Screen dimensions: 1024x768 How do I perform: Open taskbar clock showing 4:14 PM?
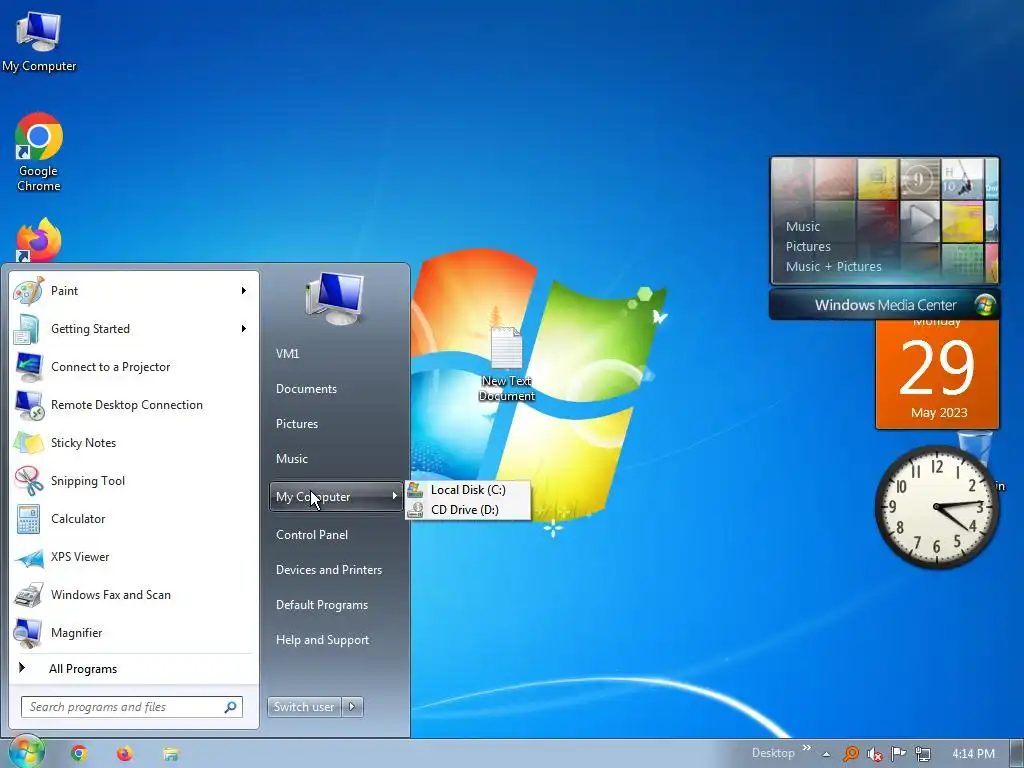point(973,754)
